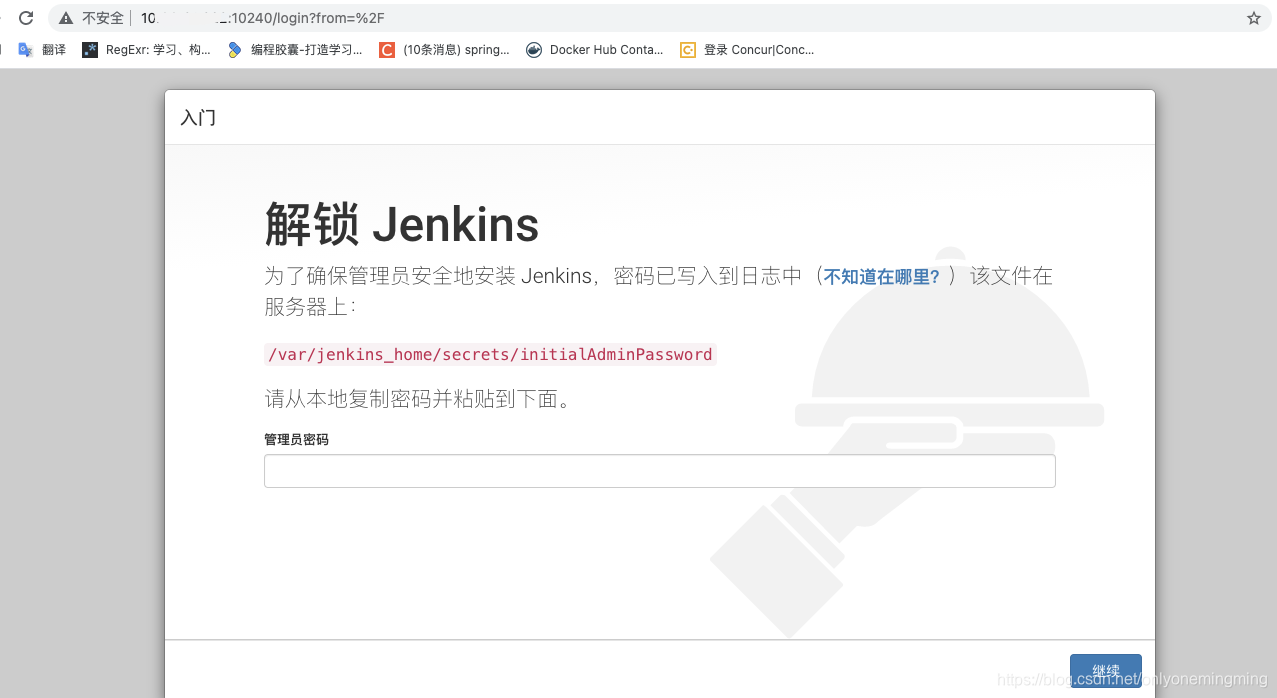
Task: Open the 登录 Concur bookmark
Action: (748, 49)
